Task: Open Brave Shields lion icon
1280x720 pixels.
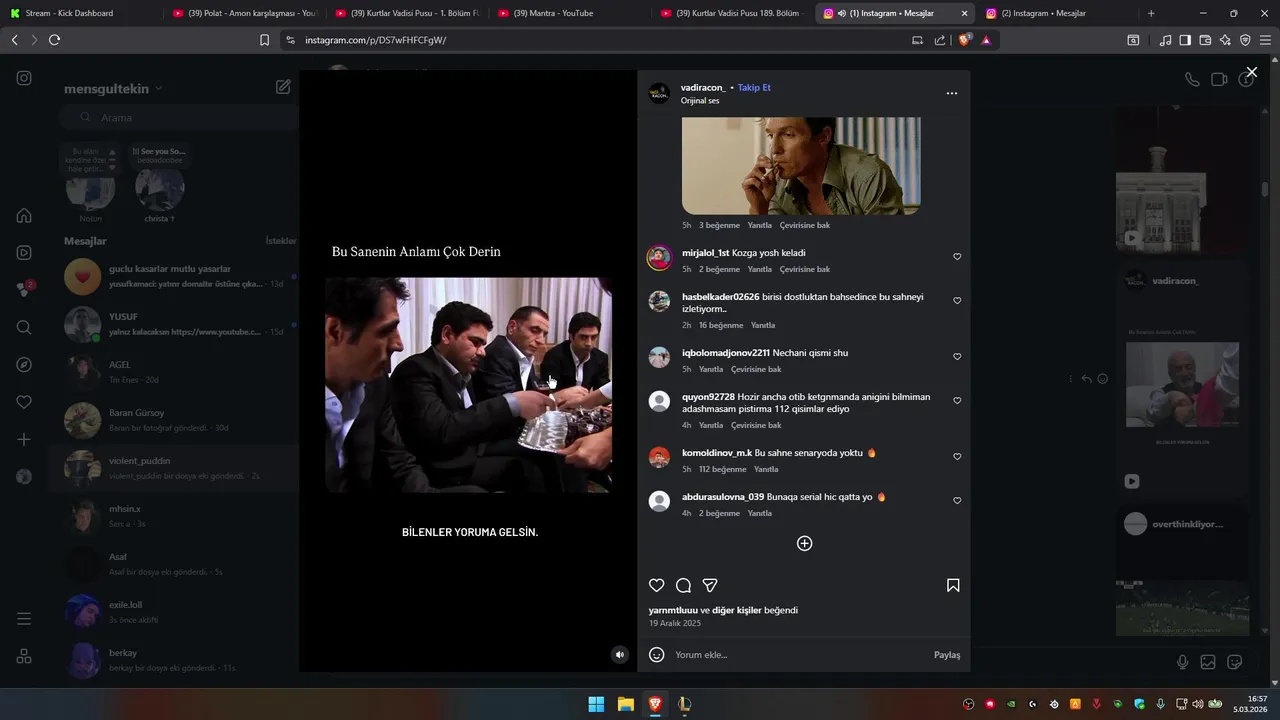Action: 965,40
